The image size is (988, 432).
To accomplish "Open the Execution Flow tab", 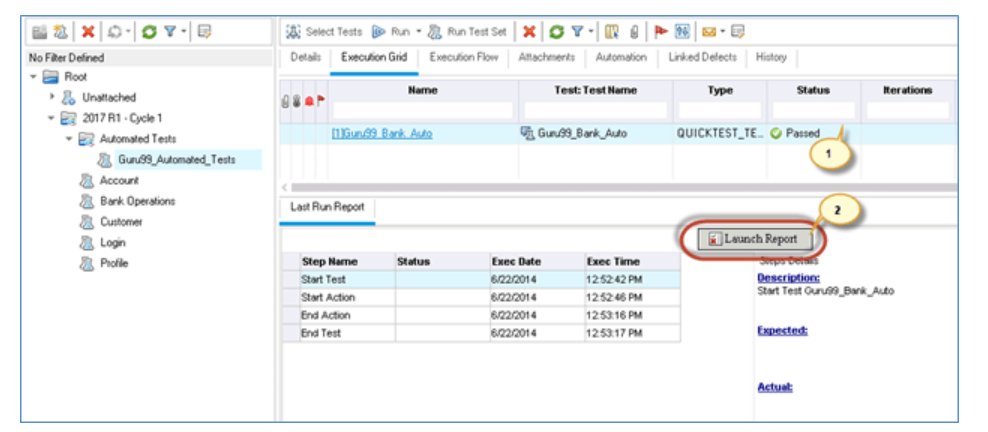I will (464, 57).
